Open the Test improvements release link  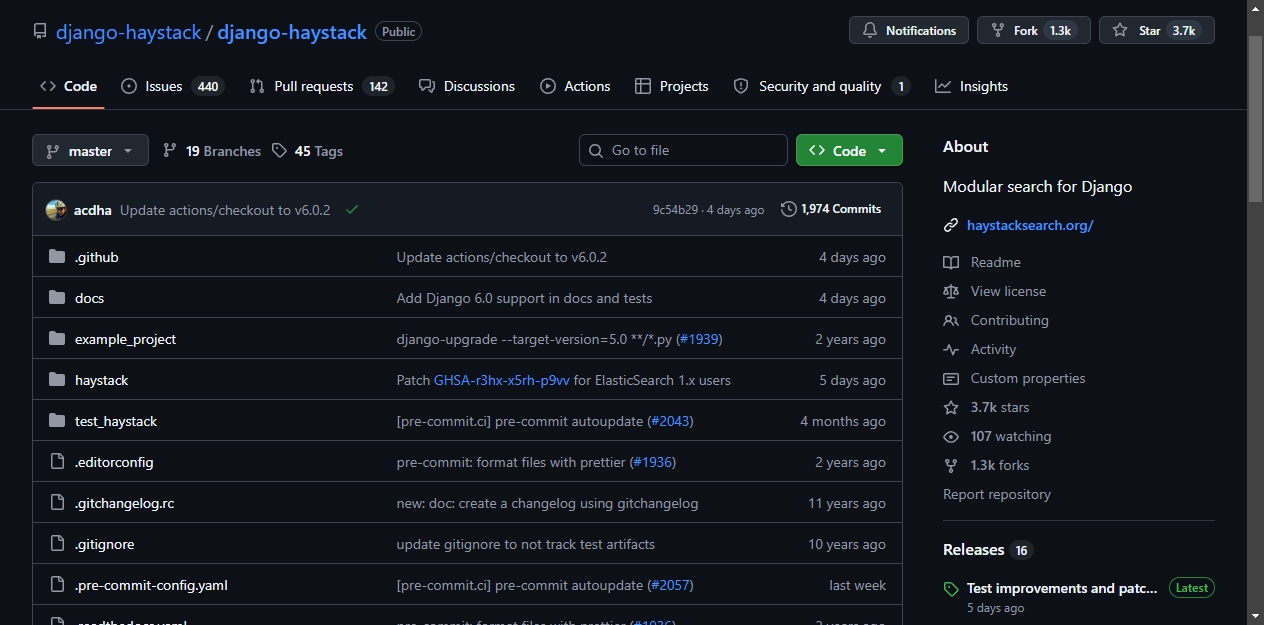(x=1062, y=588)
